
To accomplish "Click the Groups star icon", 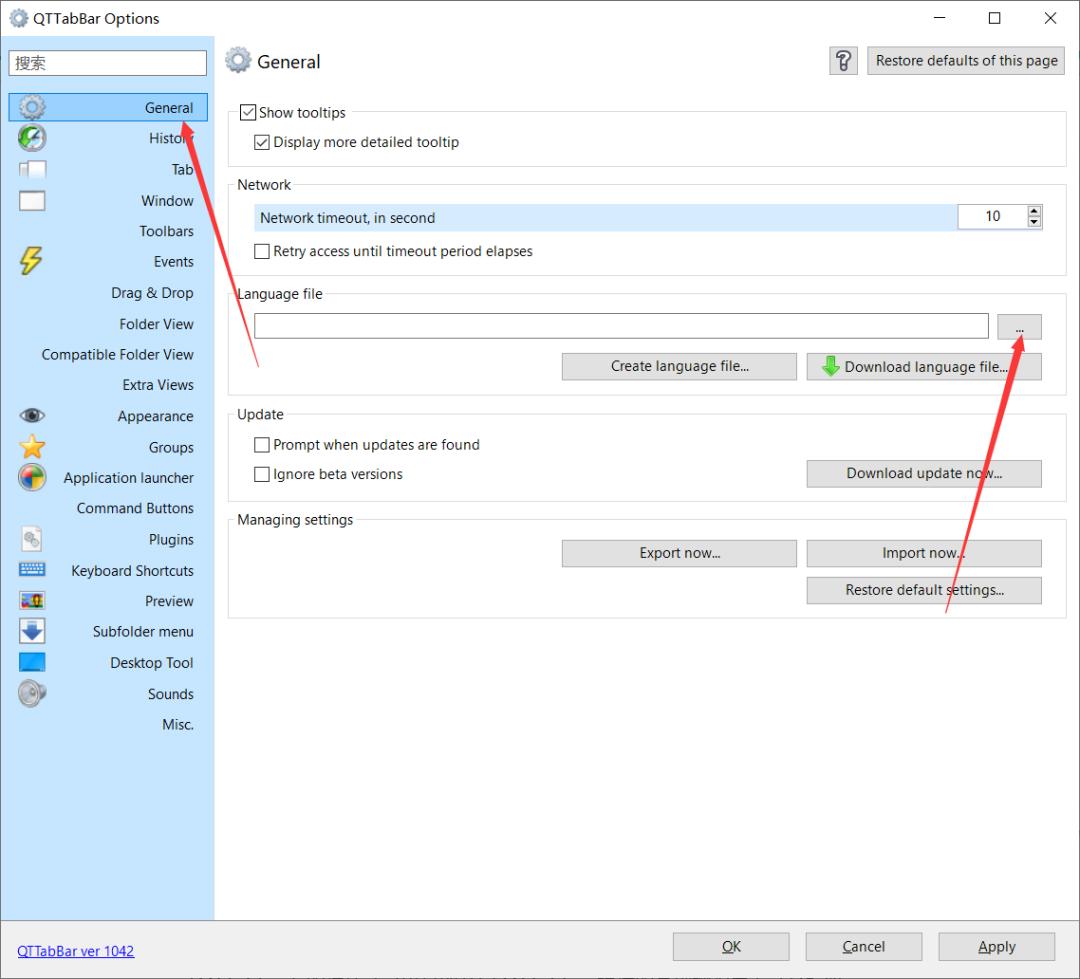I will click(32, 447).
